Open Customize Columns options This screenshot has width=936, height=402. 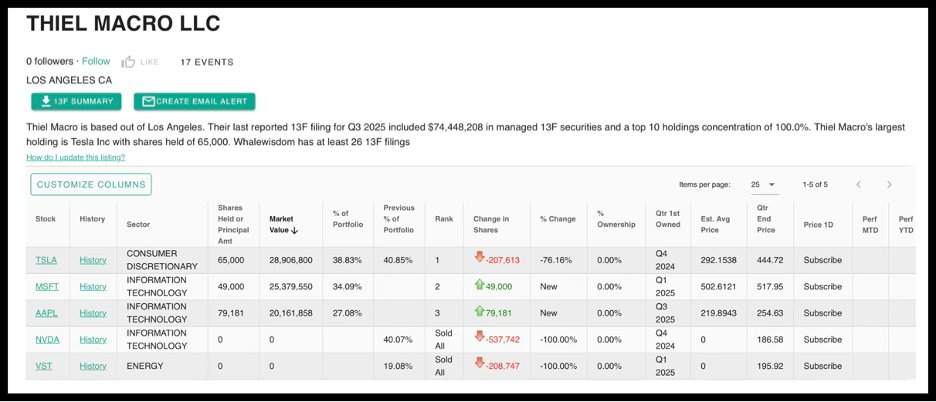point(91,184)
